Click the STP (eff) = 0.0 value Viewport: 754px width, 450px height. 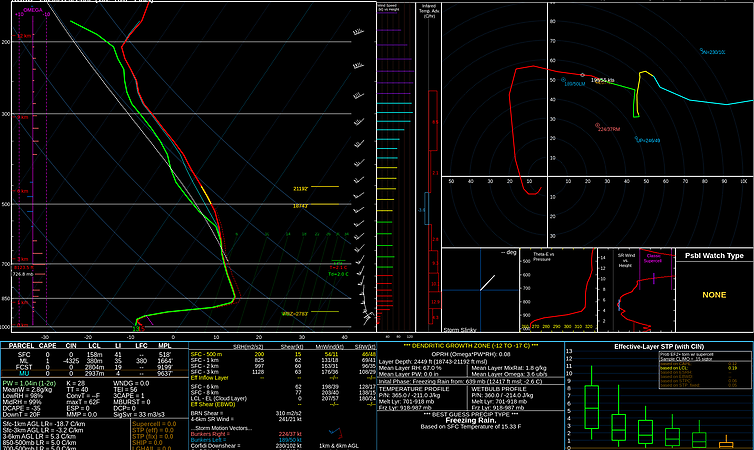(x=153, y=430)
